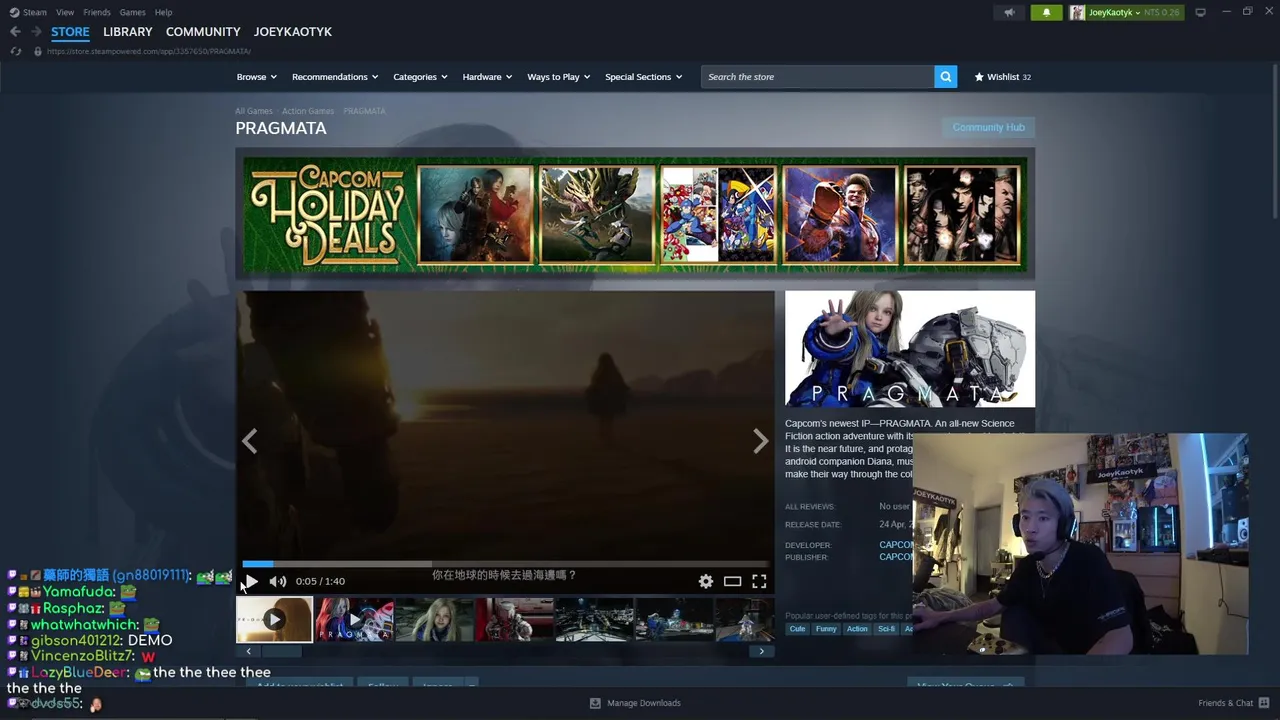
Task: Click the Action tag
Action: (857, 629)
